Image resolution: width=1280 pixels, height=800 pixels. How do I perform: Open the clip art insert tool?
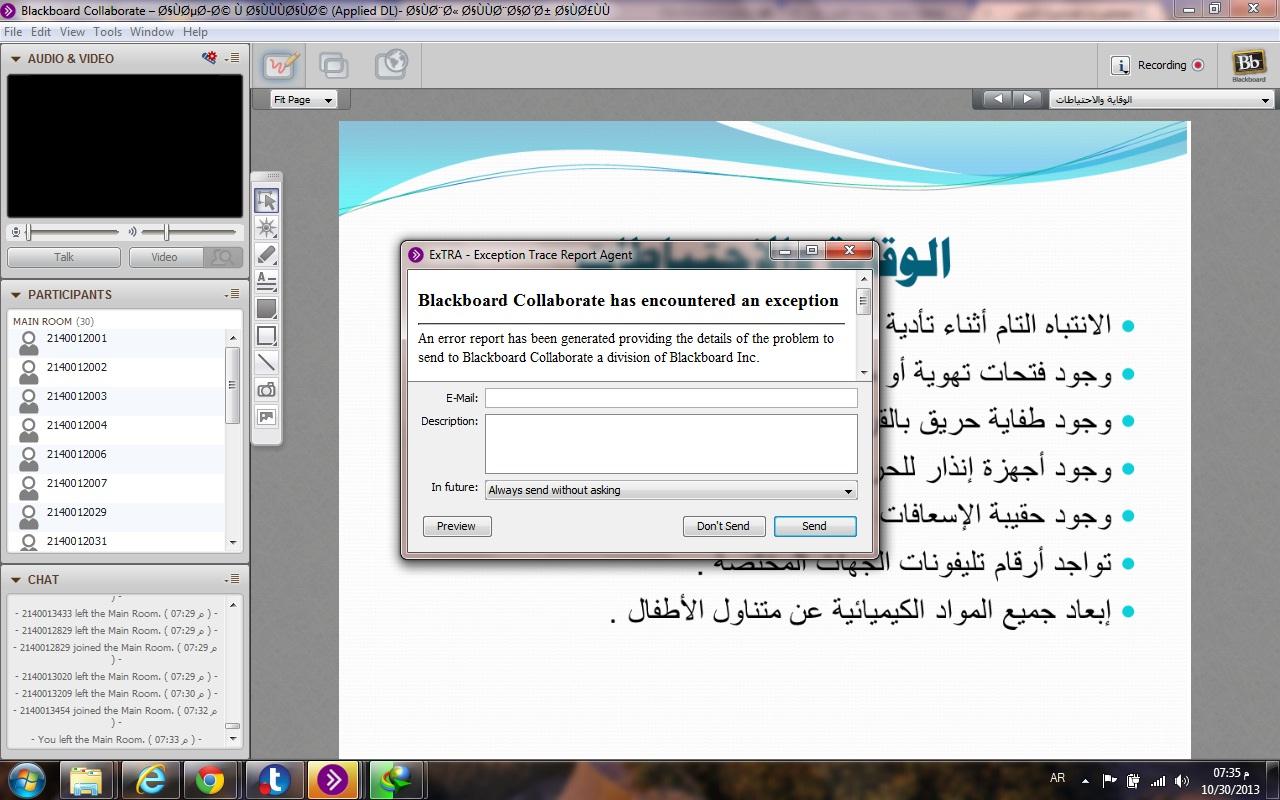(x=266, y=417)
